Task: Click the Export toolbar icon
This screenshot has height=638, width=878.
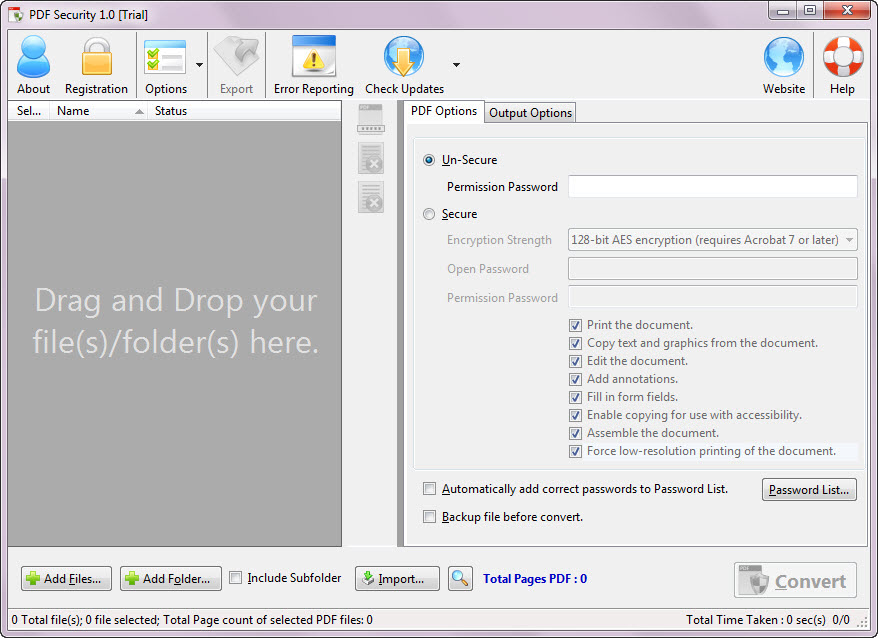Action: (x=236, y=64)
